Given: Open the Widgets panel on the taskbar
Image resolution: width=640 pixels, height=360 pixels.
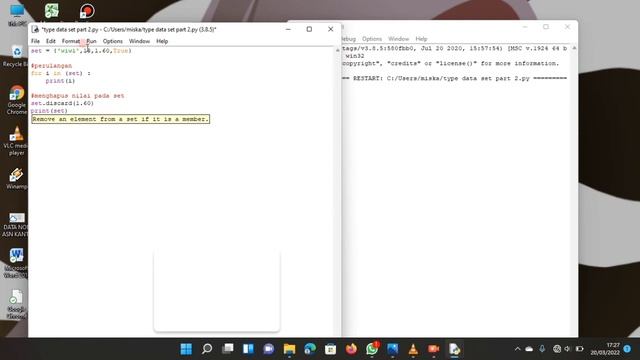Looking at the screenshot, I should tap(248, 349).
